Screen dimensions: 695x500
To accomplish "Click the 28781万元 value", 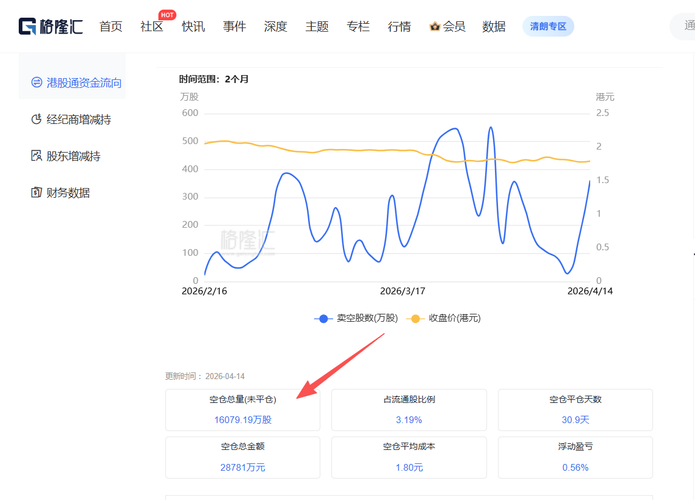I will pyautogui.click(x=243, y=468).
